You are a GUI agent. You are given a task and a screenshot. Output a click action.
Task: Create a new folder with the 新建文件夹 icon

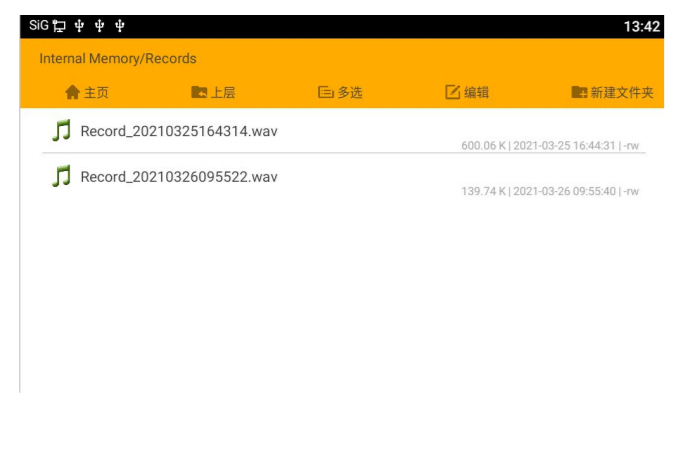(x=579, y=92)
